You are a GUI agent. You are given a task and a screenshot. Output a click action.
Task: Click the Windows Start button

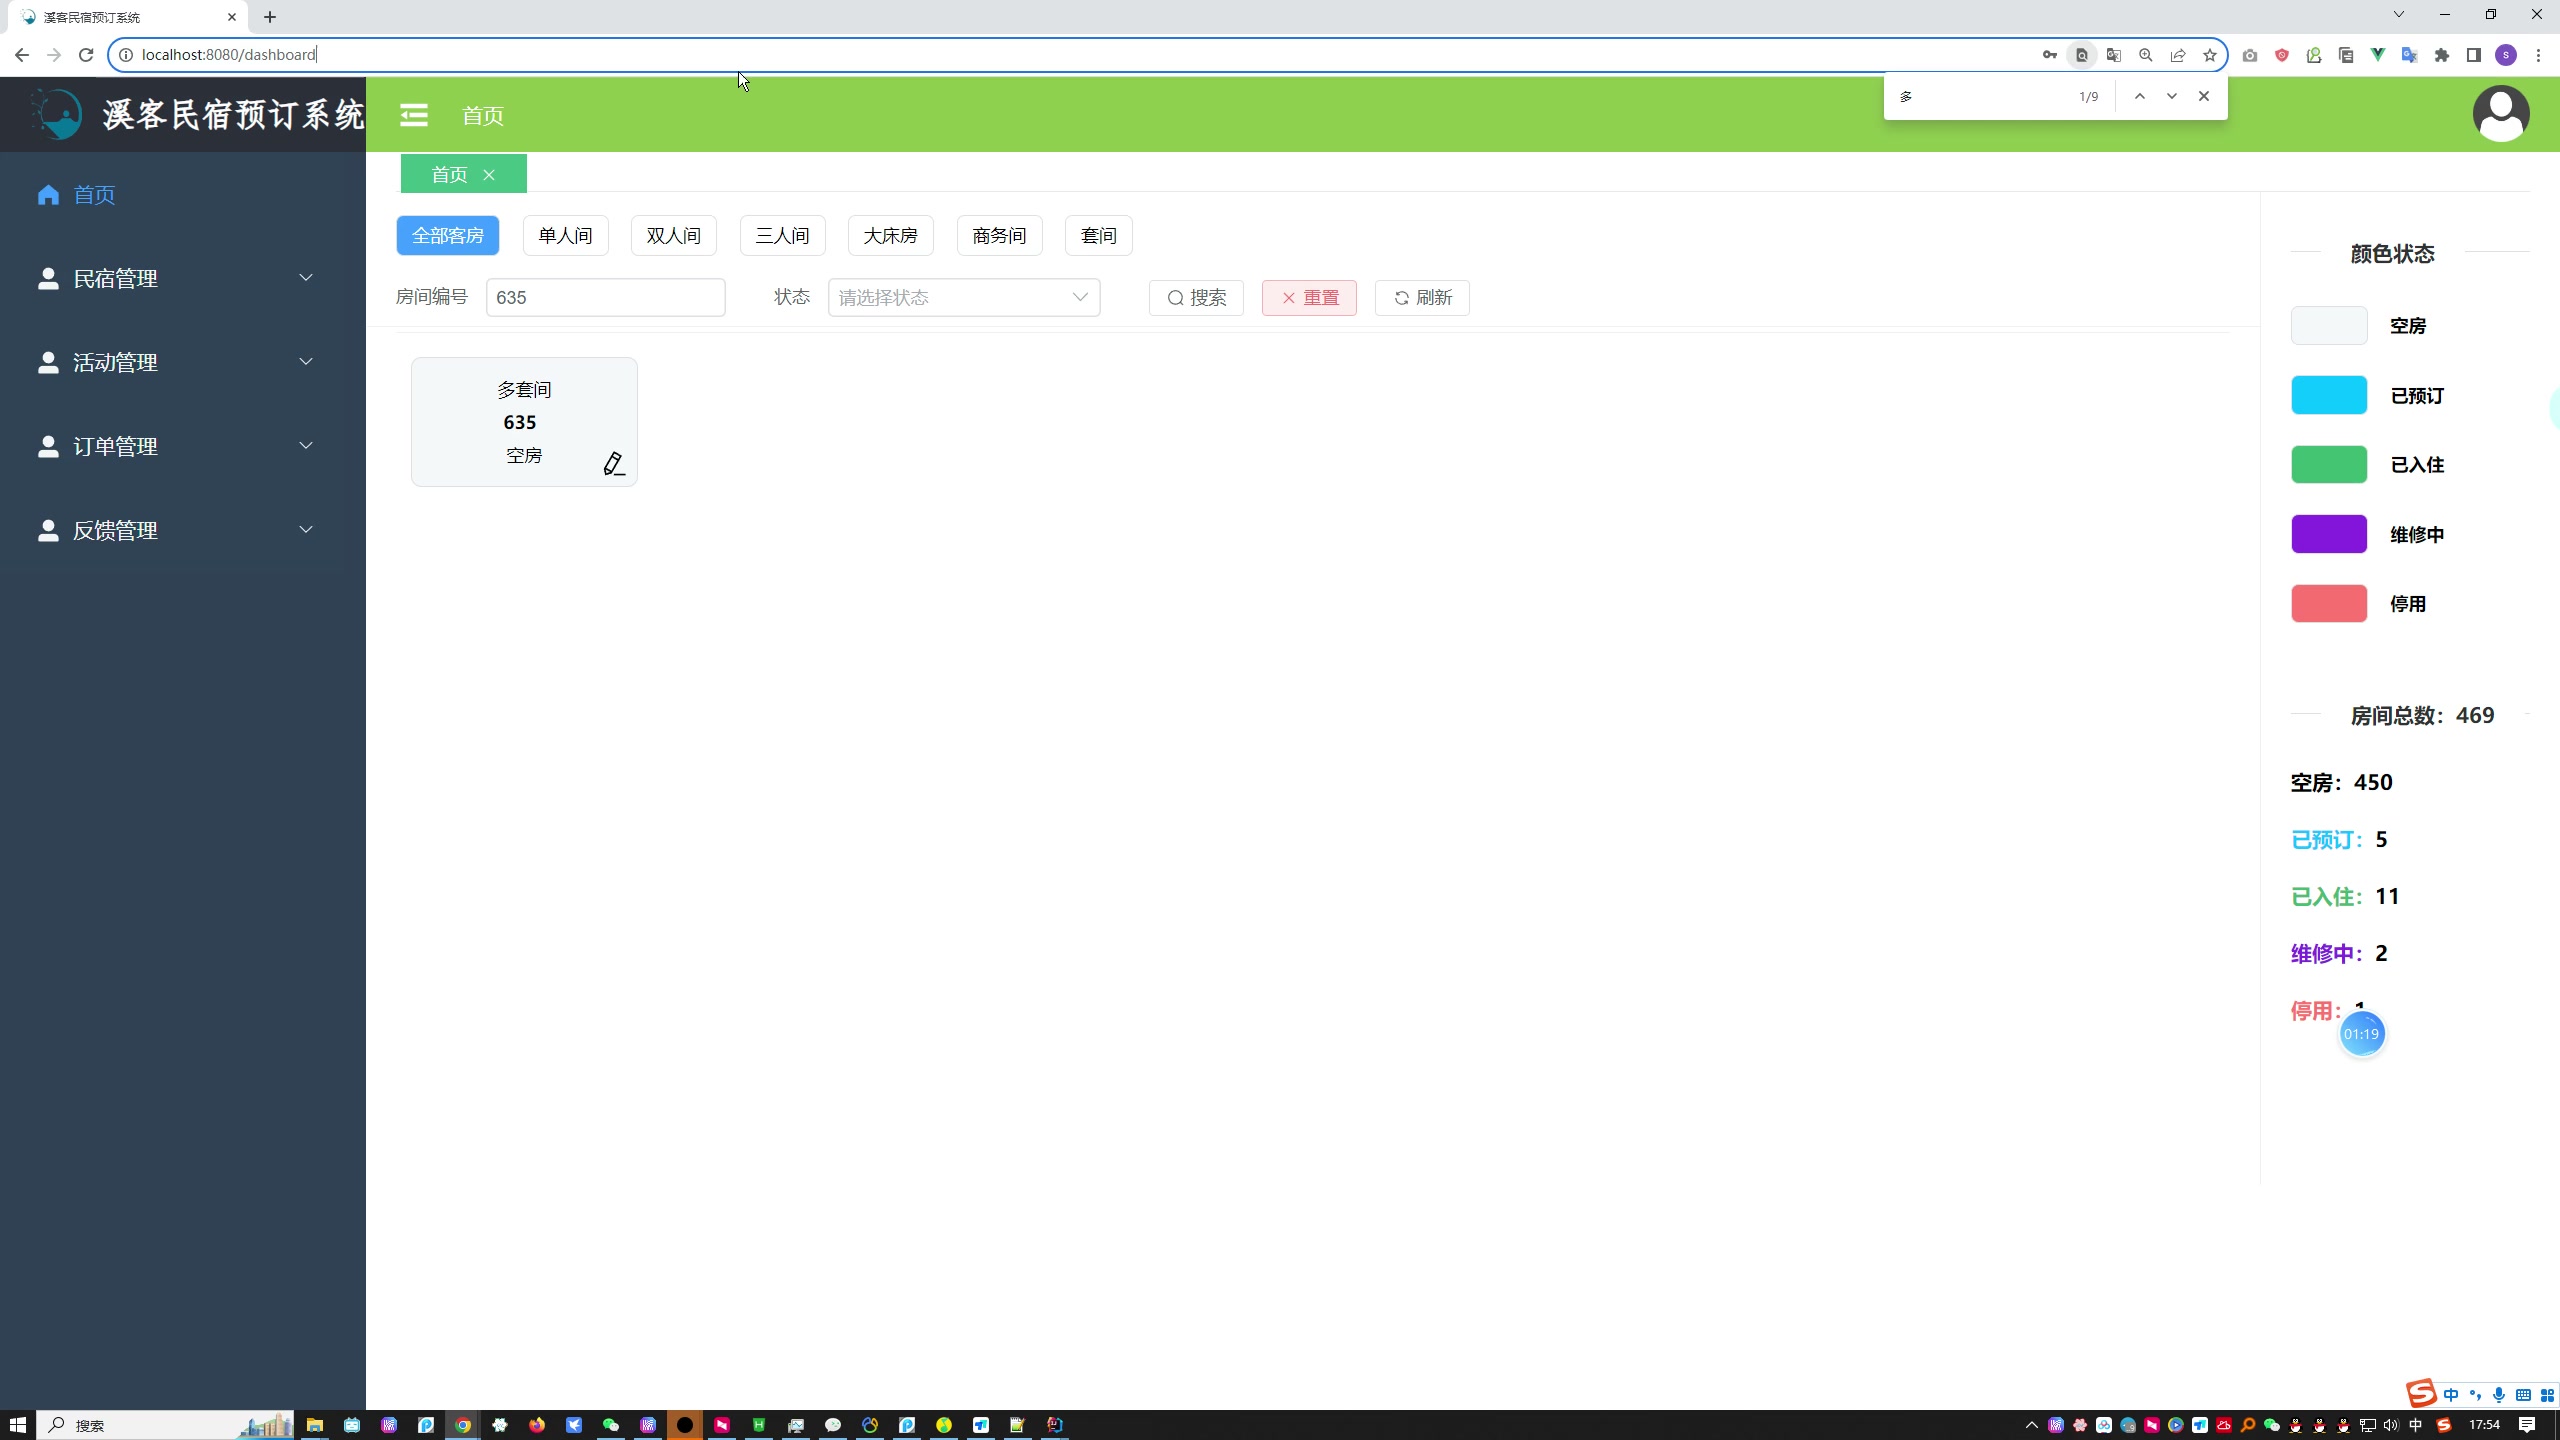pos(17,1425)
